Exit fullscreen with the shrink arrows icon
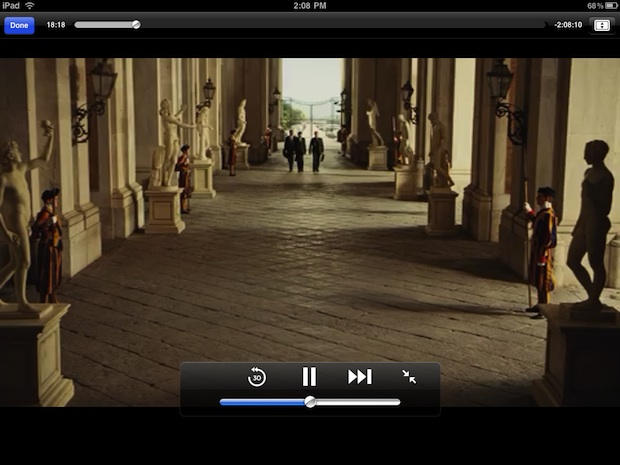The height and width of the screenshot is (465, 620). tap(409, 376)
